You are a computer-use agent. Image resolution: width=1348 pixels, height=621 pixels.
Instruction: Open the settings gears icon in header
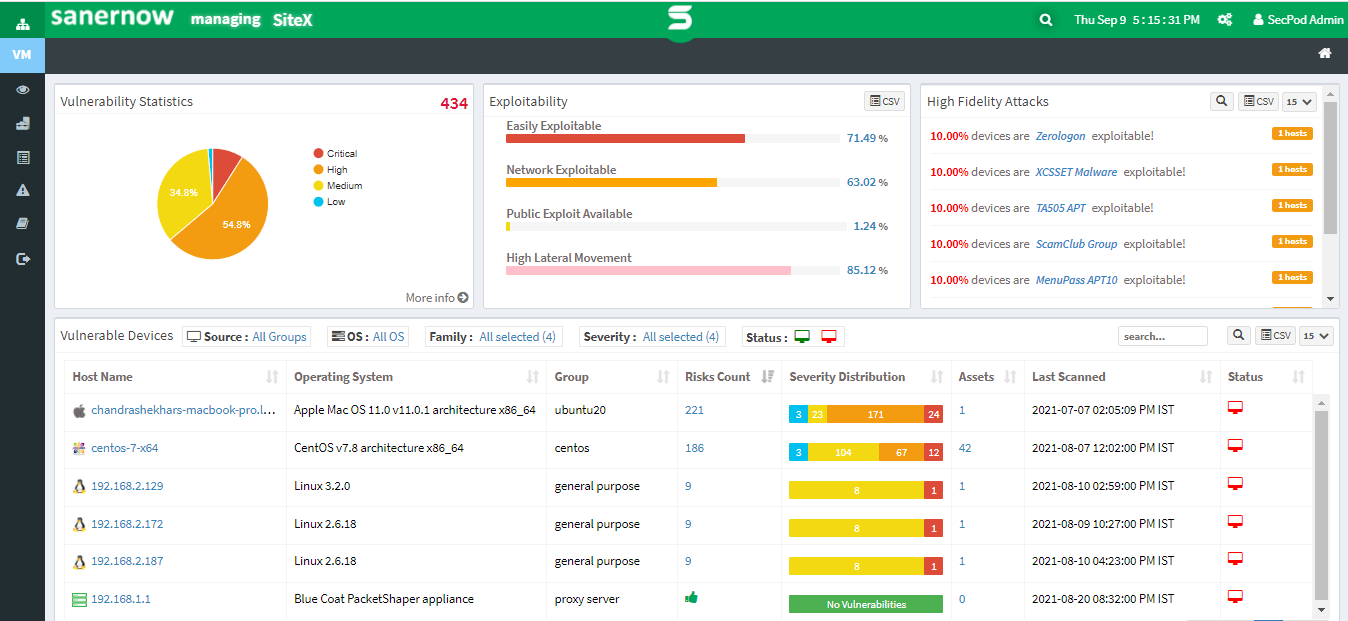[1224, 20]
